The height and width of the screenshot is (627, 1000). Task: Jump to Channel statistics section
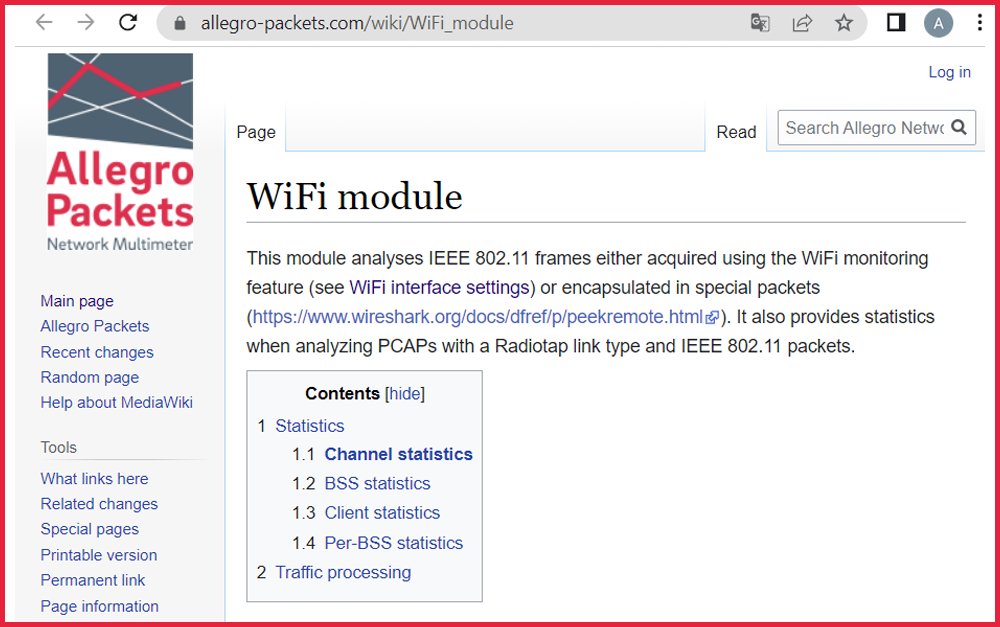(399, 454)
